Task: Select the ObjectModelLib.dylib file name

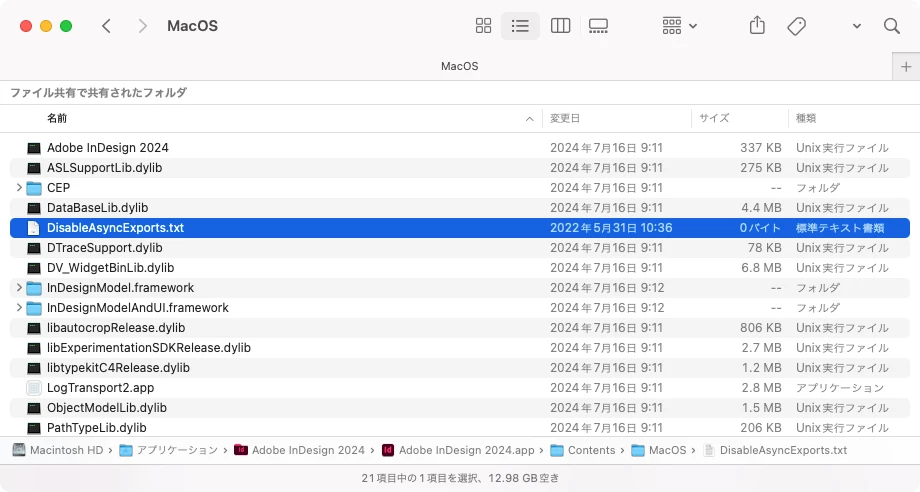Action: (x=107, y=408)
